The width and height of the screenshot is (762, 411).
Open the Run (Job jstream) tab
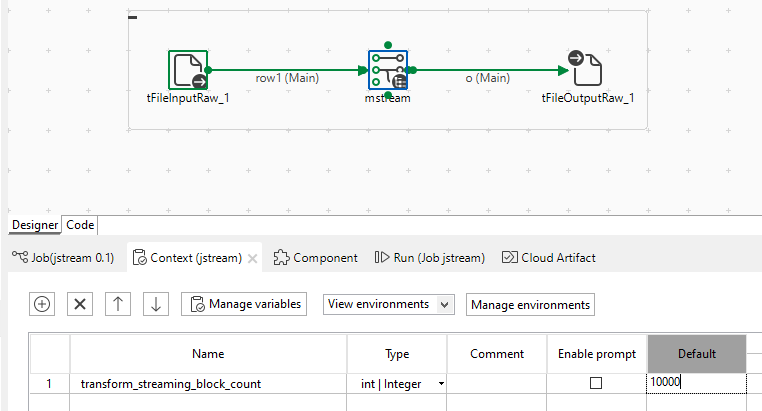click(x=429, y=258)
